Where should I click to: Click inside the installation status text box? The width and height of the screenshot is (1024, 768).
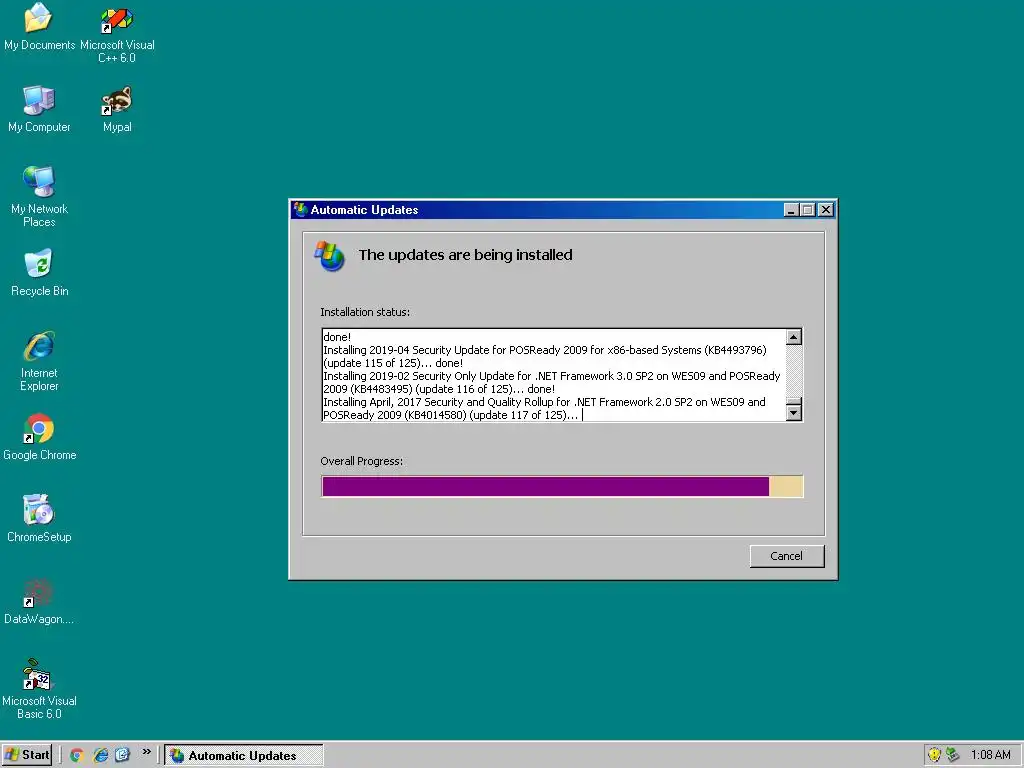coord(554,376)
